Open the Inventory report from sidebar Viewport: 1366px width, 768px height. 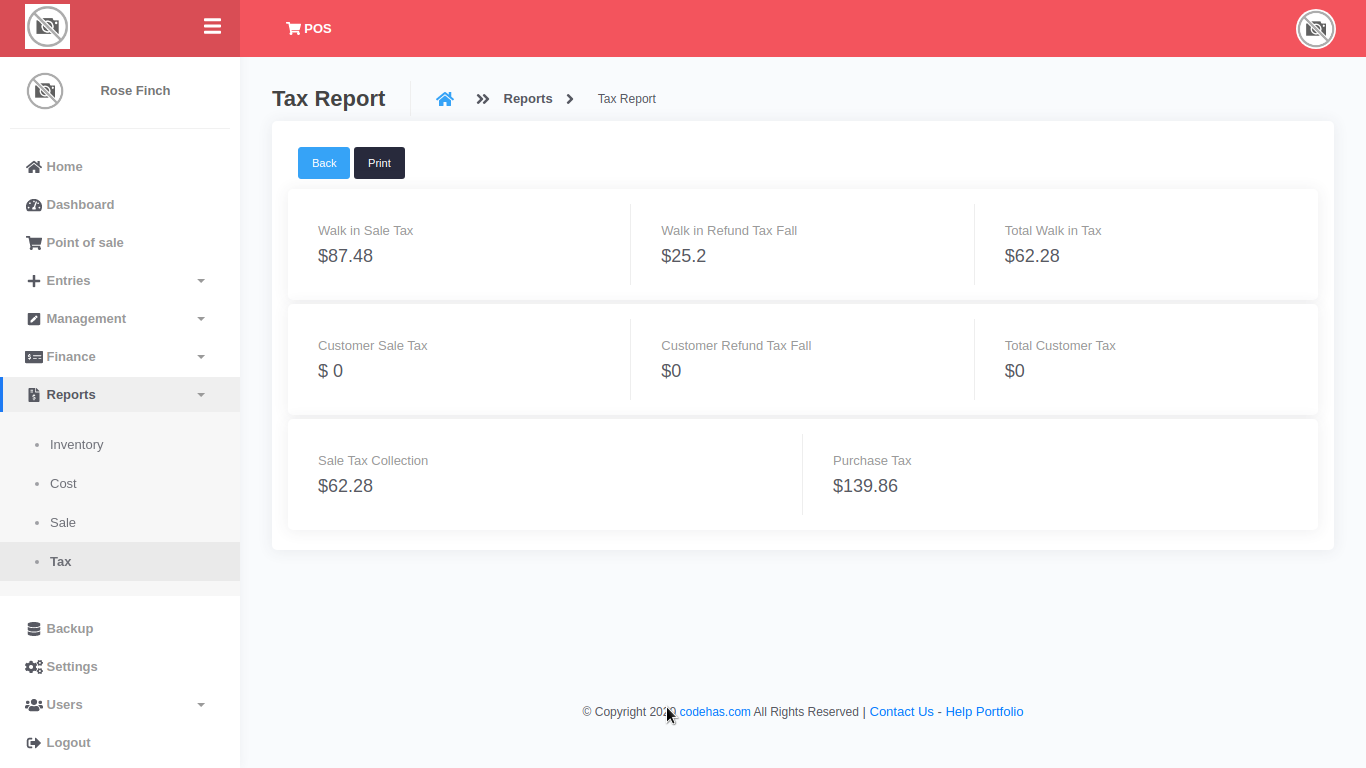pyautogui.click(x=76, y=444)
